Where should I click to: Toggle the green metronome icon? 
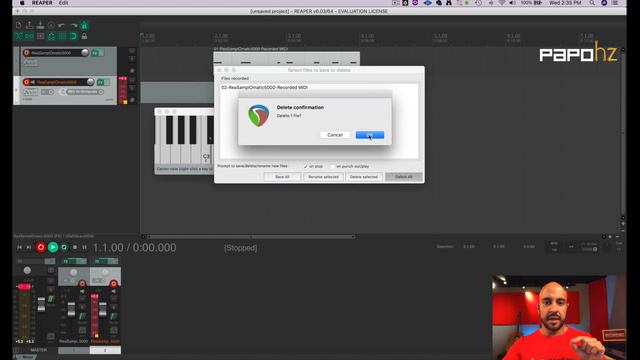point(84,25)
